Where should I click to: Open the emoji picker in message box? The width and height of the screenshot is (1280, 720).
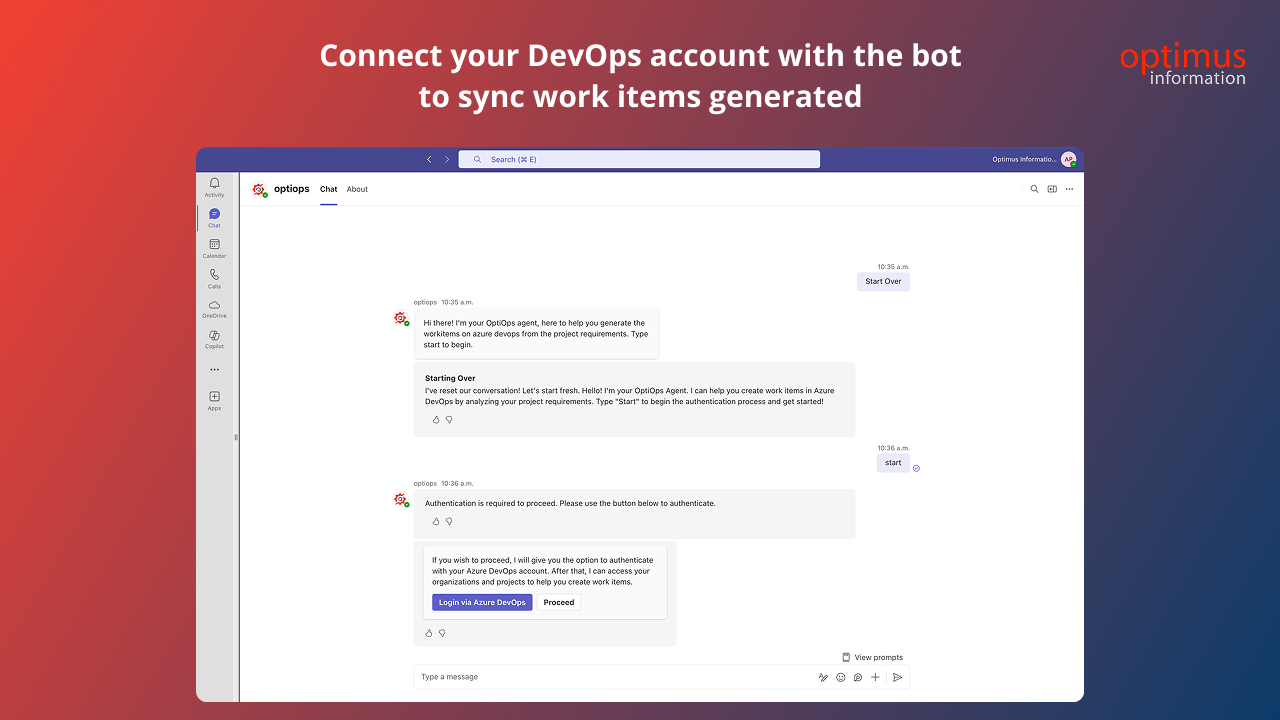(841, 677)
